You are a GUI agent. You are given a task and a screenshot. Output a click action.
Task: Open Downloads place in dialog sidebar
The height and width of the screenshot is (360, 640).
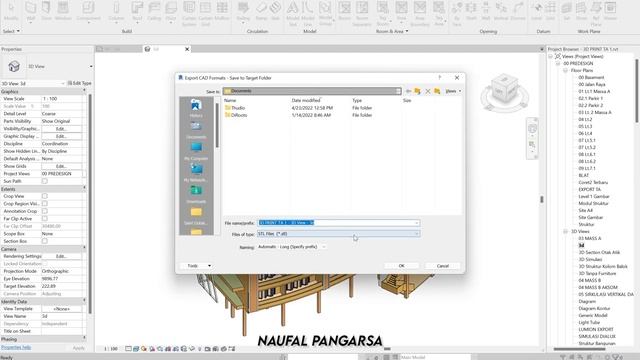click(196, 195)
